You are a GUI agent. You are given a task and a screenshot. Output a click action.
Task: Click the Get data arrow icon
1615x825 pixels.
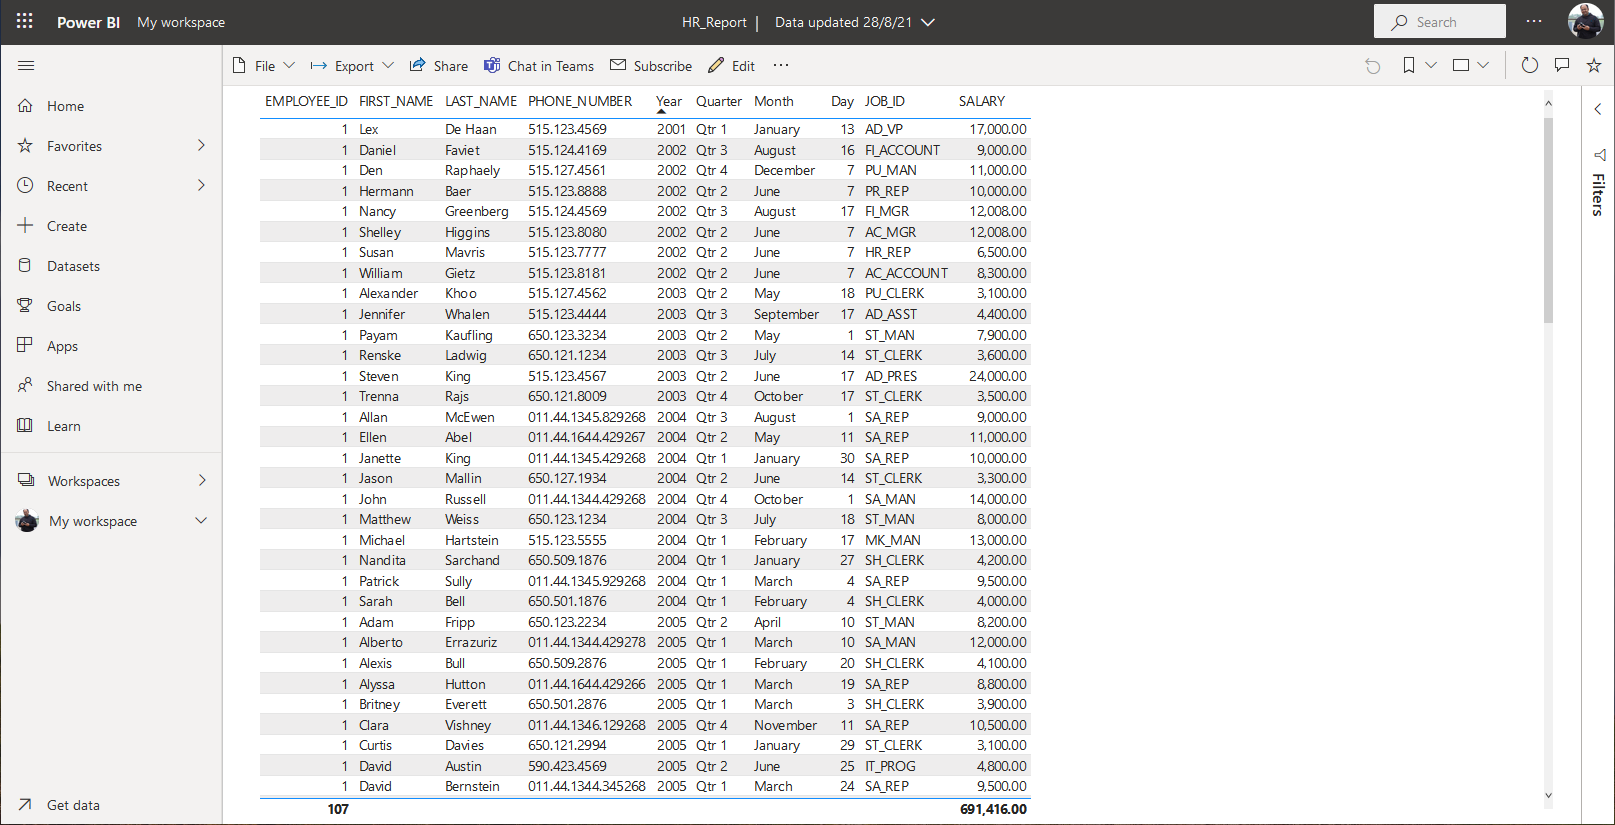(x=25, y=804)
